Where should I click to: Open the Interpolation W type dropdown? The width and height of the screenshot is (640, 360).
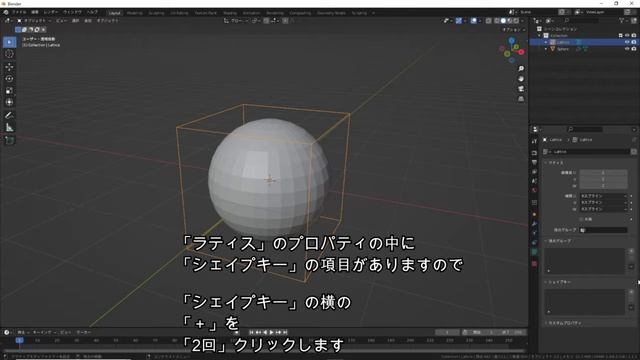click(603, 209)
